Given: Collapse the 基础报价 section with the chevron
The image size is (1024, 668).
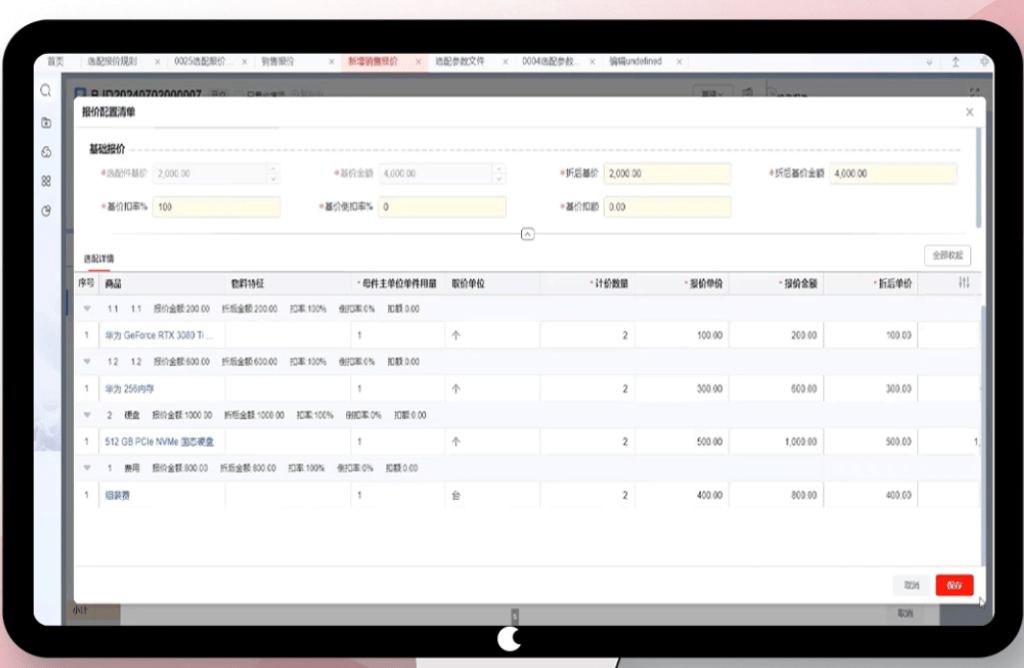Looking at the screenshot, I should pos(528,234).
